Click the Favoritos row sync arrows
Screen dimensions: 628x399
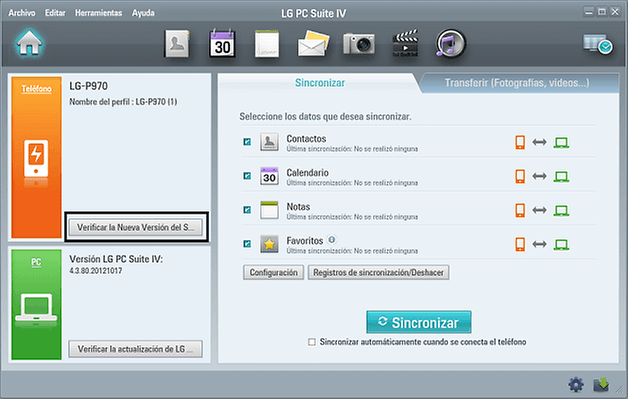click(x=539, y=244)
